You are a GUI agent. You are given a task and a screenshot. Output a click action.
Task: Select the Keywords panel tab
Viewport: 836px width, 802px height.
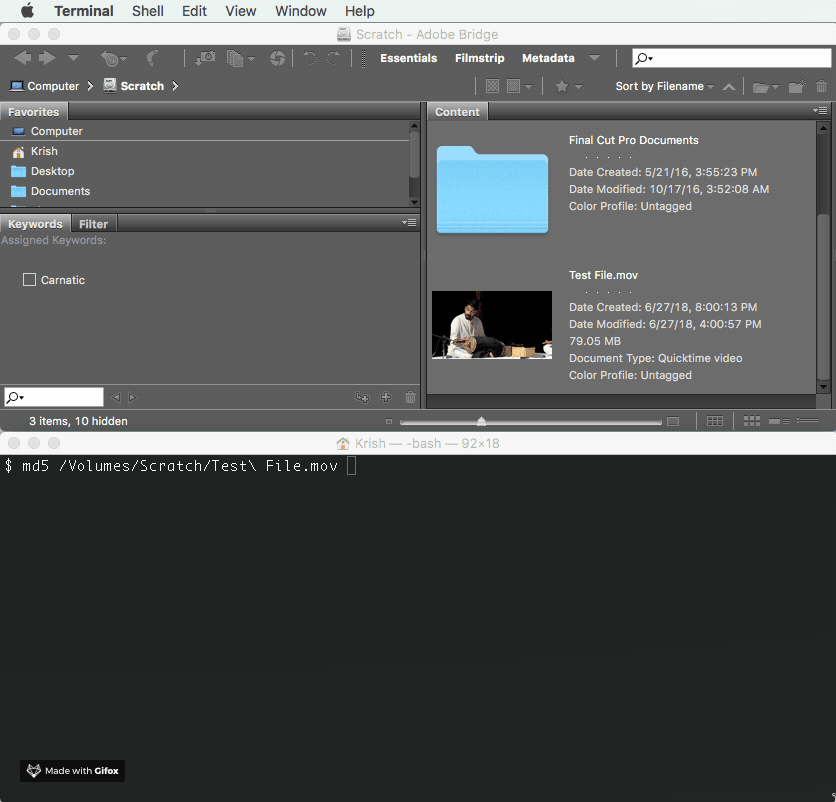click(35, 224)
